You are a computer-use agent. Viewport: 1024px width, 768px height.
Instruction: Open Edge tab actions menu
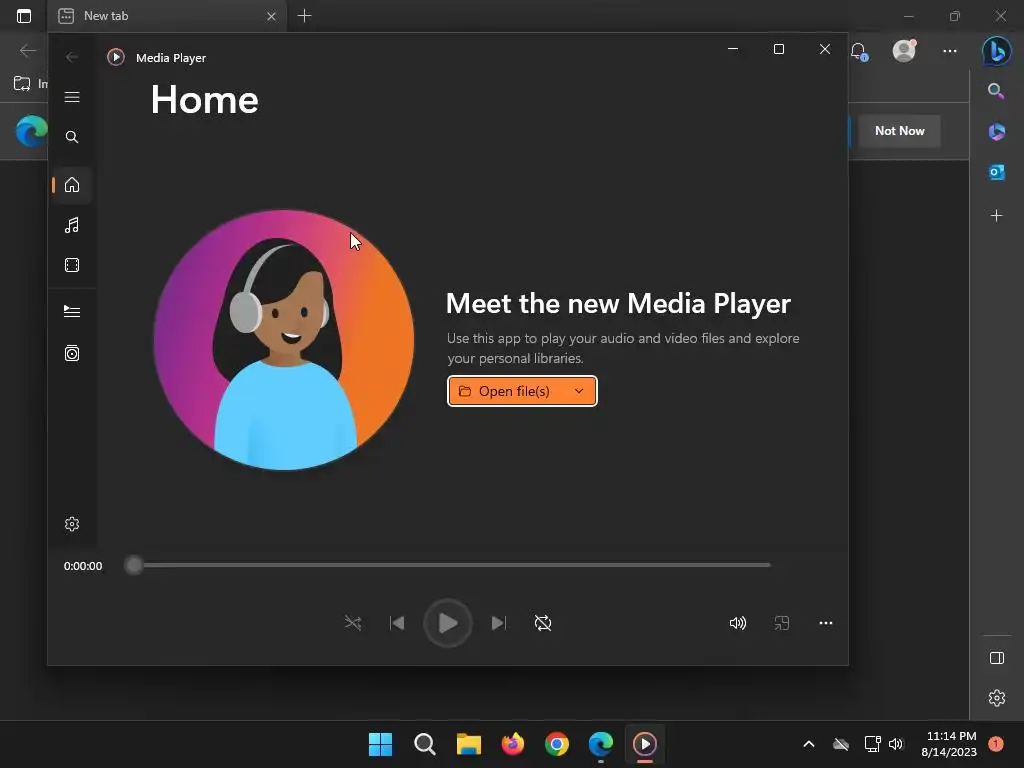coord(24,16)
